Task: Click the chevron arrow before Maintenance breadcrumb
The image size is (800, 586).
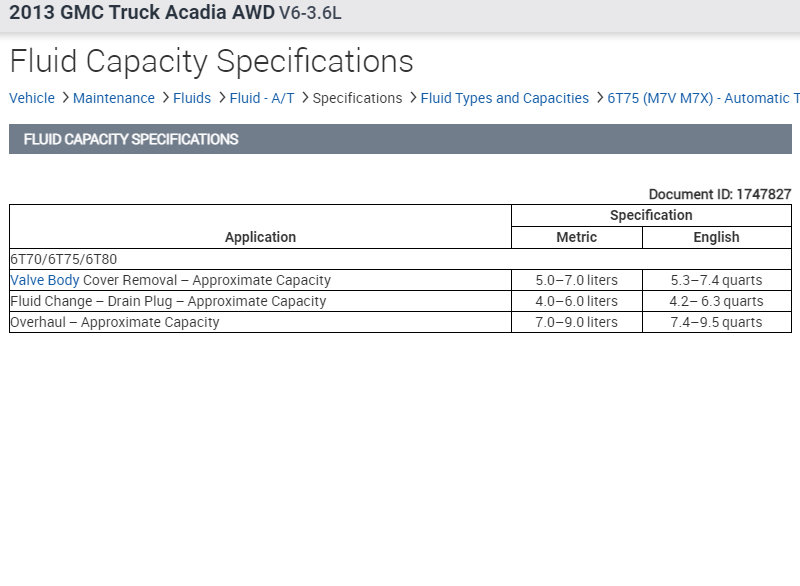Action: 64,98
